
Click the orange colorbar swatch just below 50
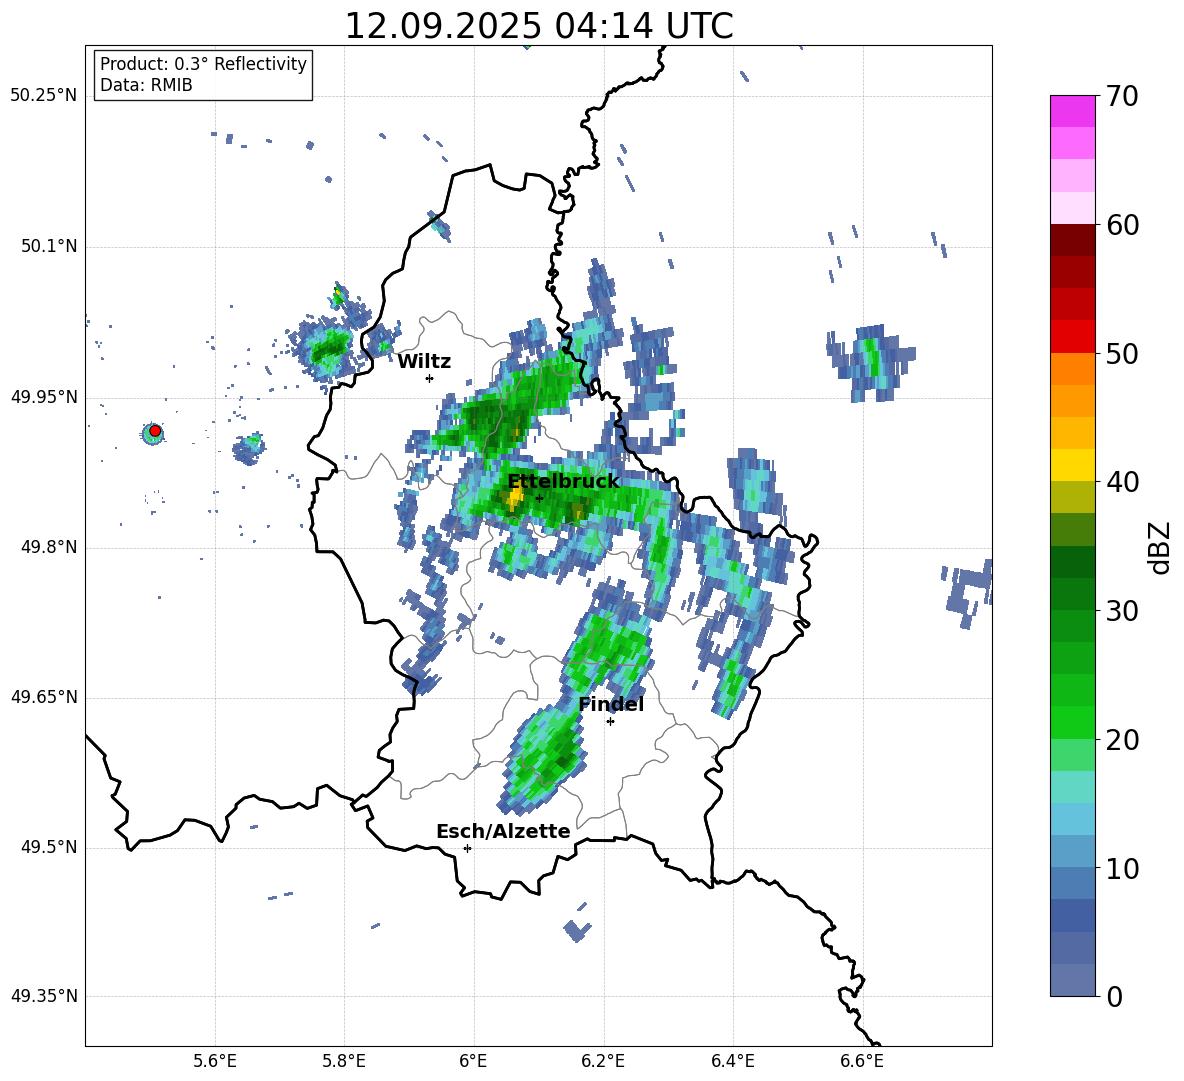click(1072, 369)
